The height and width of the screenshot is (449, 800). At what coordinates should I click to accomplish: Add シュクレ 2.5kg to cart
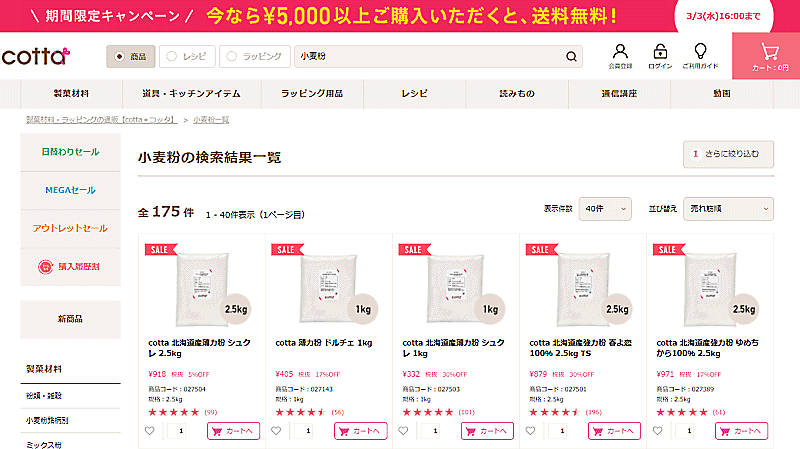pos(233,431)
